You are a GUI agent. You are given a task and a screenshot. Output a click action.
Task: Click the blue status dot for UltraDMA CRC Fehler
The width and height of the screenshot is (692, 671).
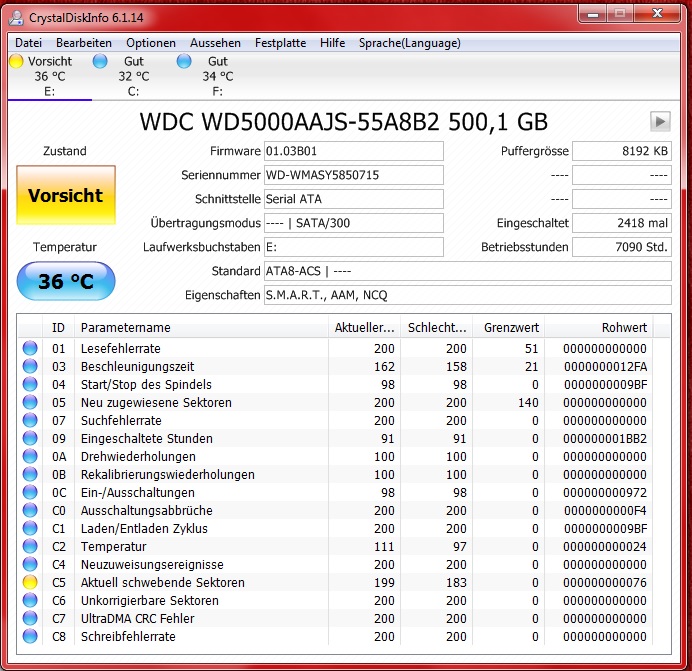[x=30, y=618]
